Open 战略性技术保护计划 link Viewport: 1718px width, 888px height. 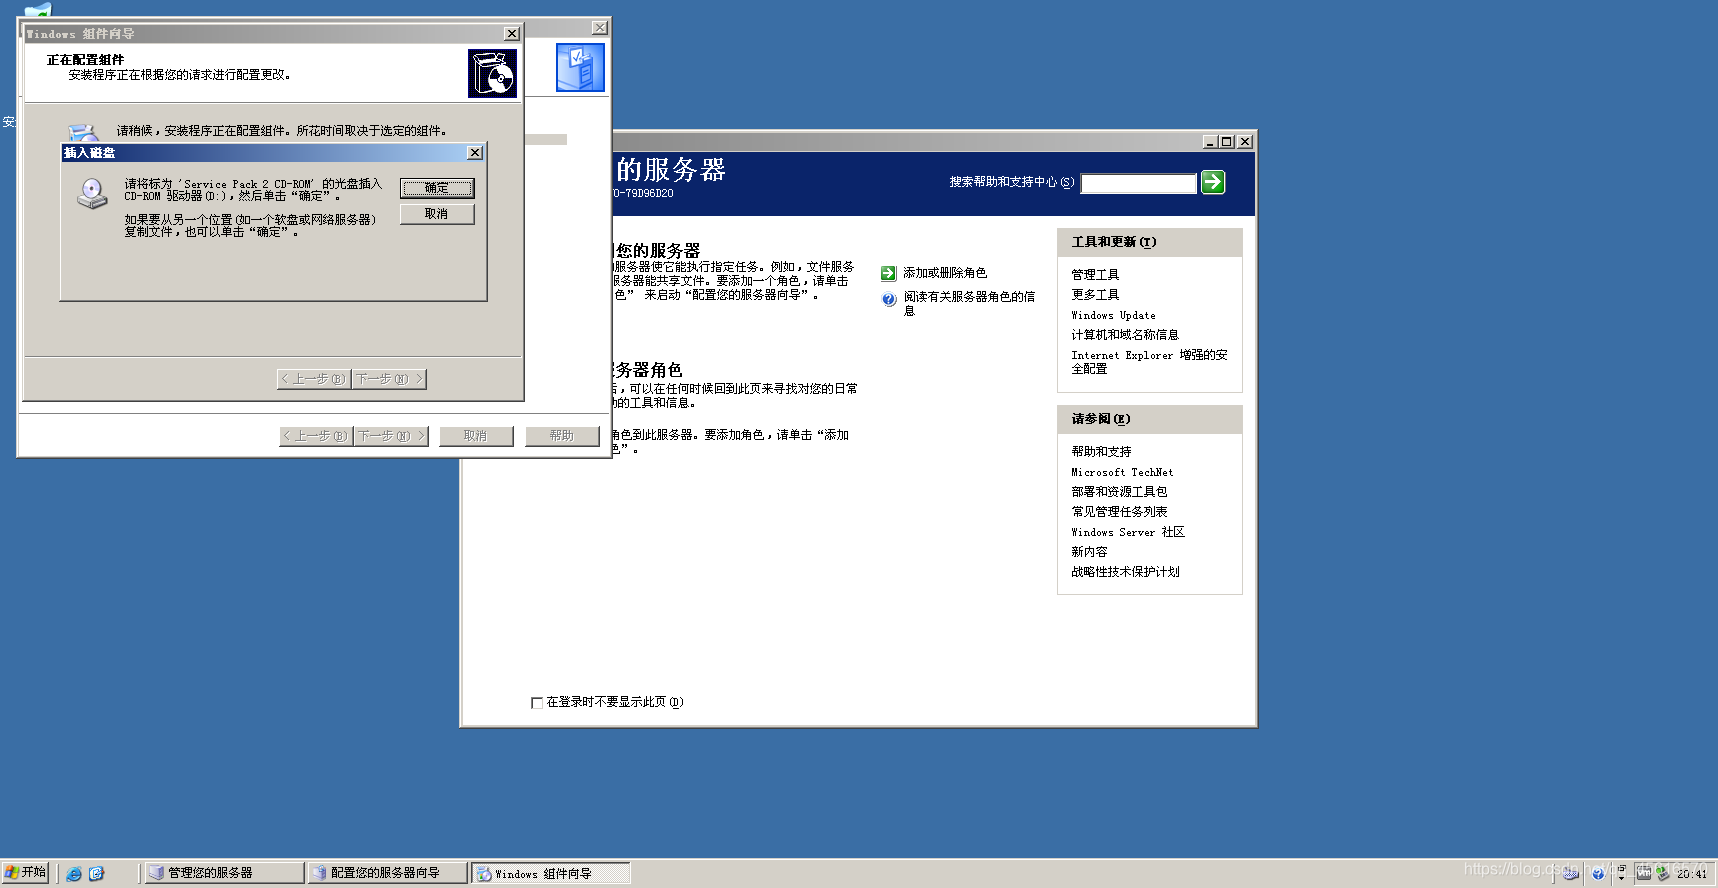(x=1125, y=572)
